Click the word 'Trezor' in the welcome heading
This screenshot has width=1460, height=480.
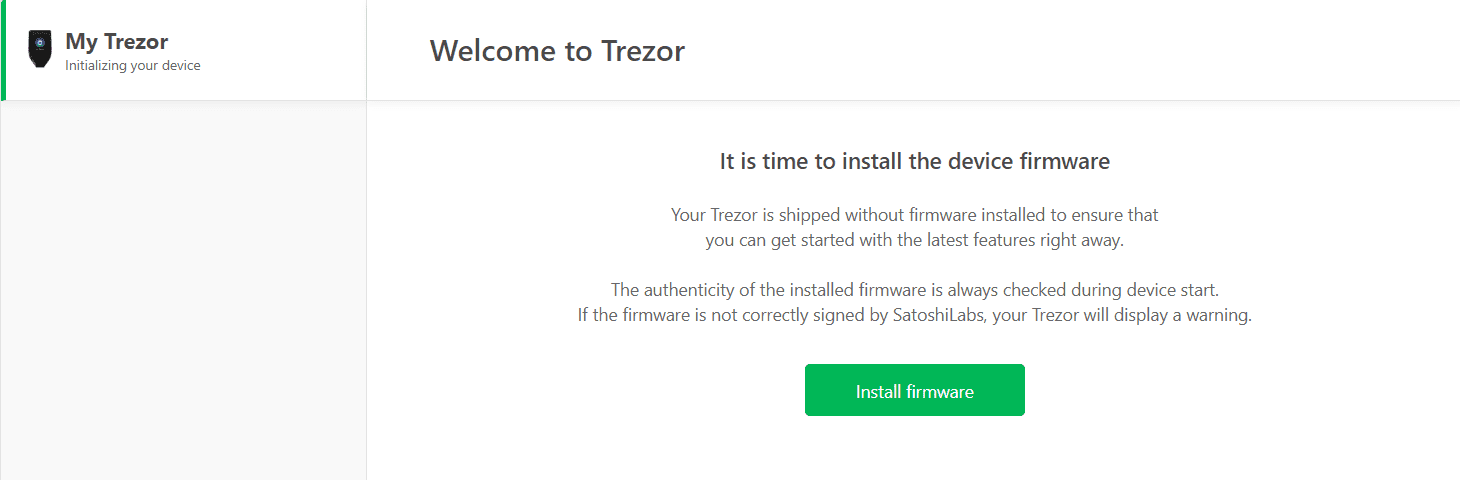[643, 51]
